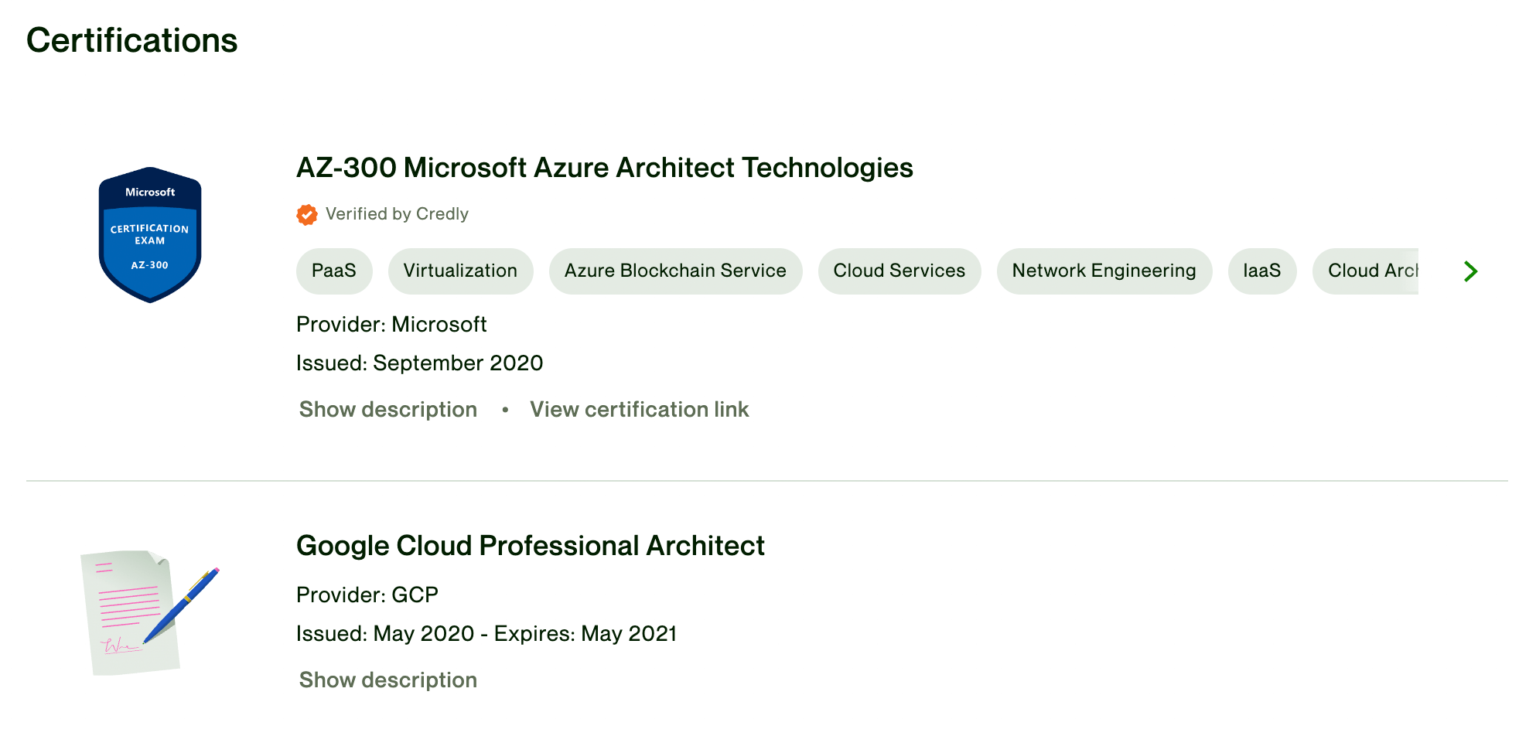Select the IaaS skill tag
The image size is (1536, 736).
click(1261, 271)
